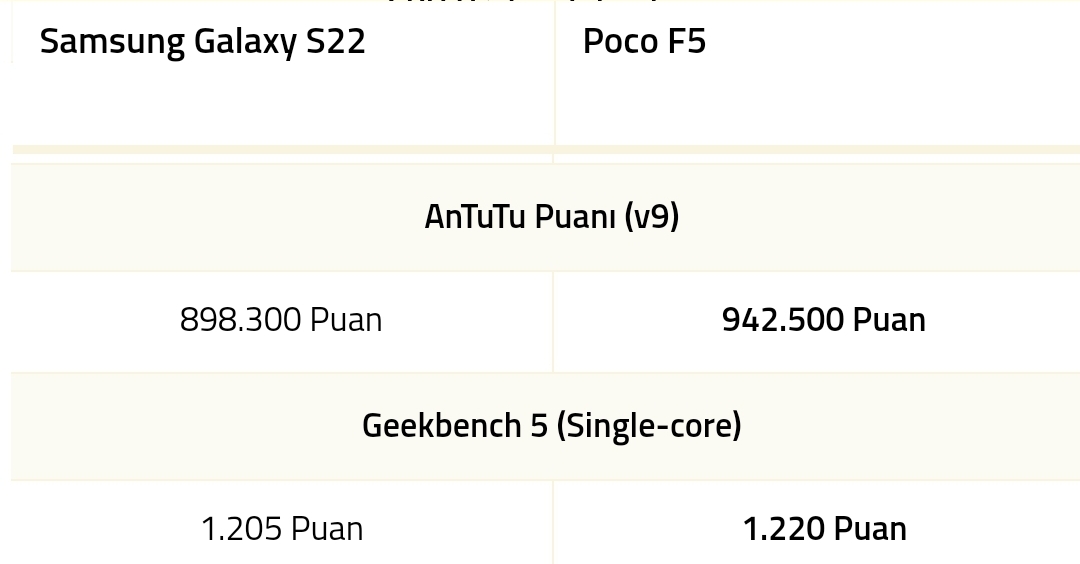This screenshot has height=564, width=1080.
Task: Click the word "Puan" after 1.220
Action: tap(870, 529)
